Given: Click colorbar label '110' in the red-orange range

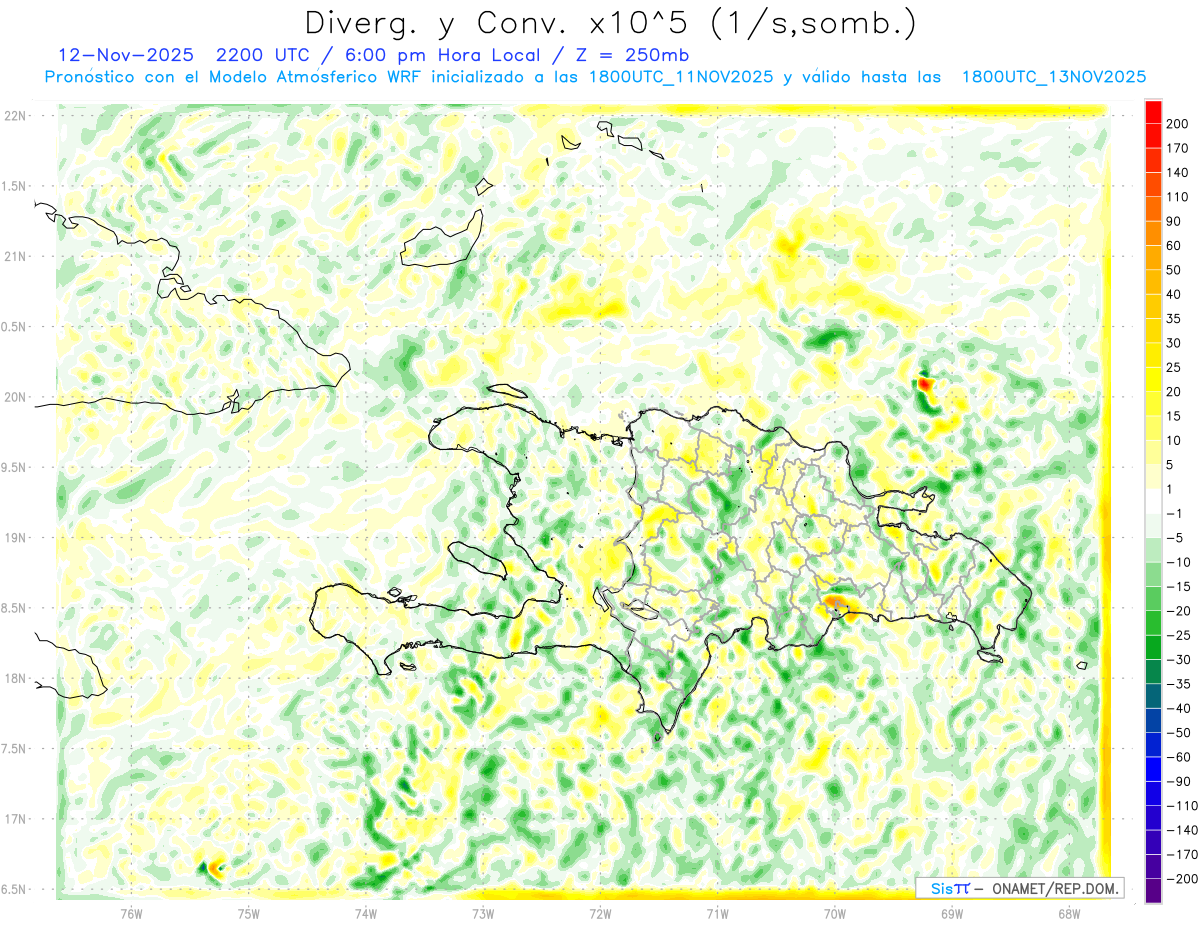Looking at the screenshot, I should click(x=1179, y=197).
